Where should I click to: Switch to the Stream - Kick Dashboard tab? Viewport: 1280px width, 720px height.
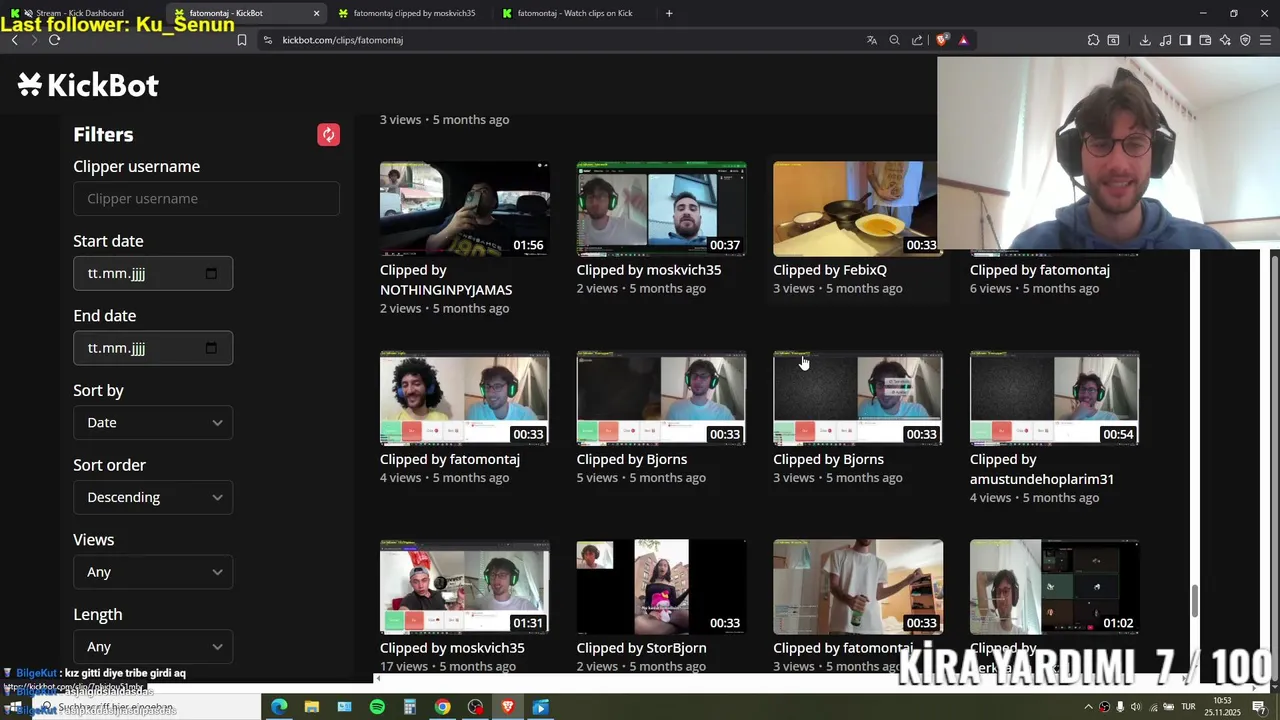click(x=80, y=13)
